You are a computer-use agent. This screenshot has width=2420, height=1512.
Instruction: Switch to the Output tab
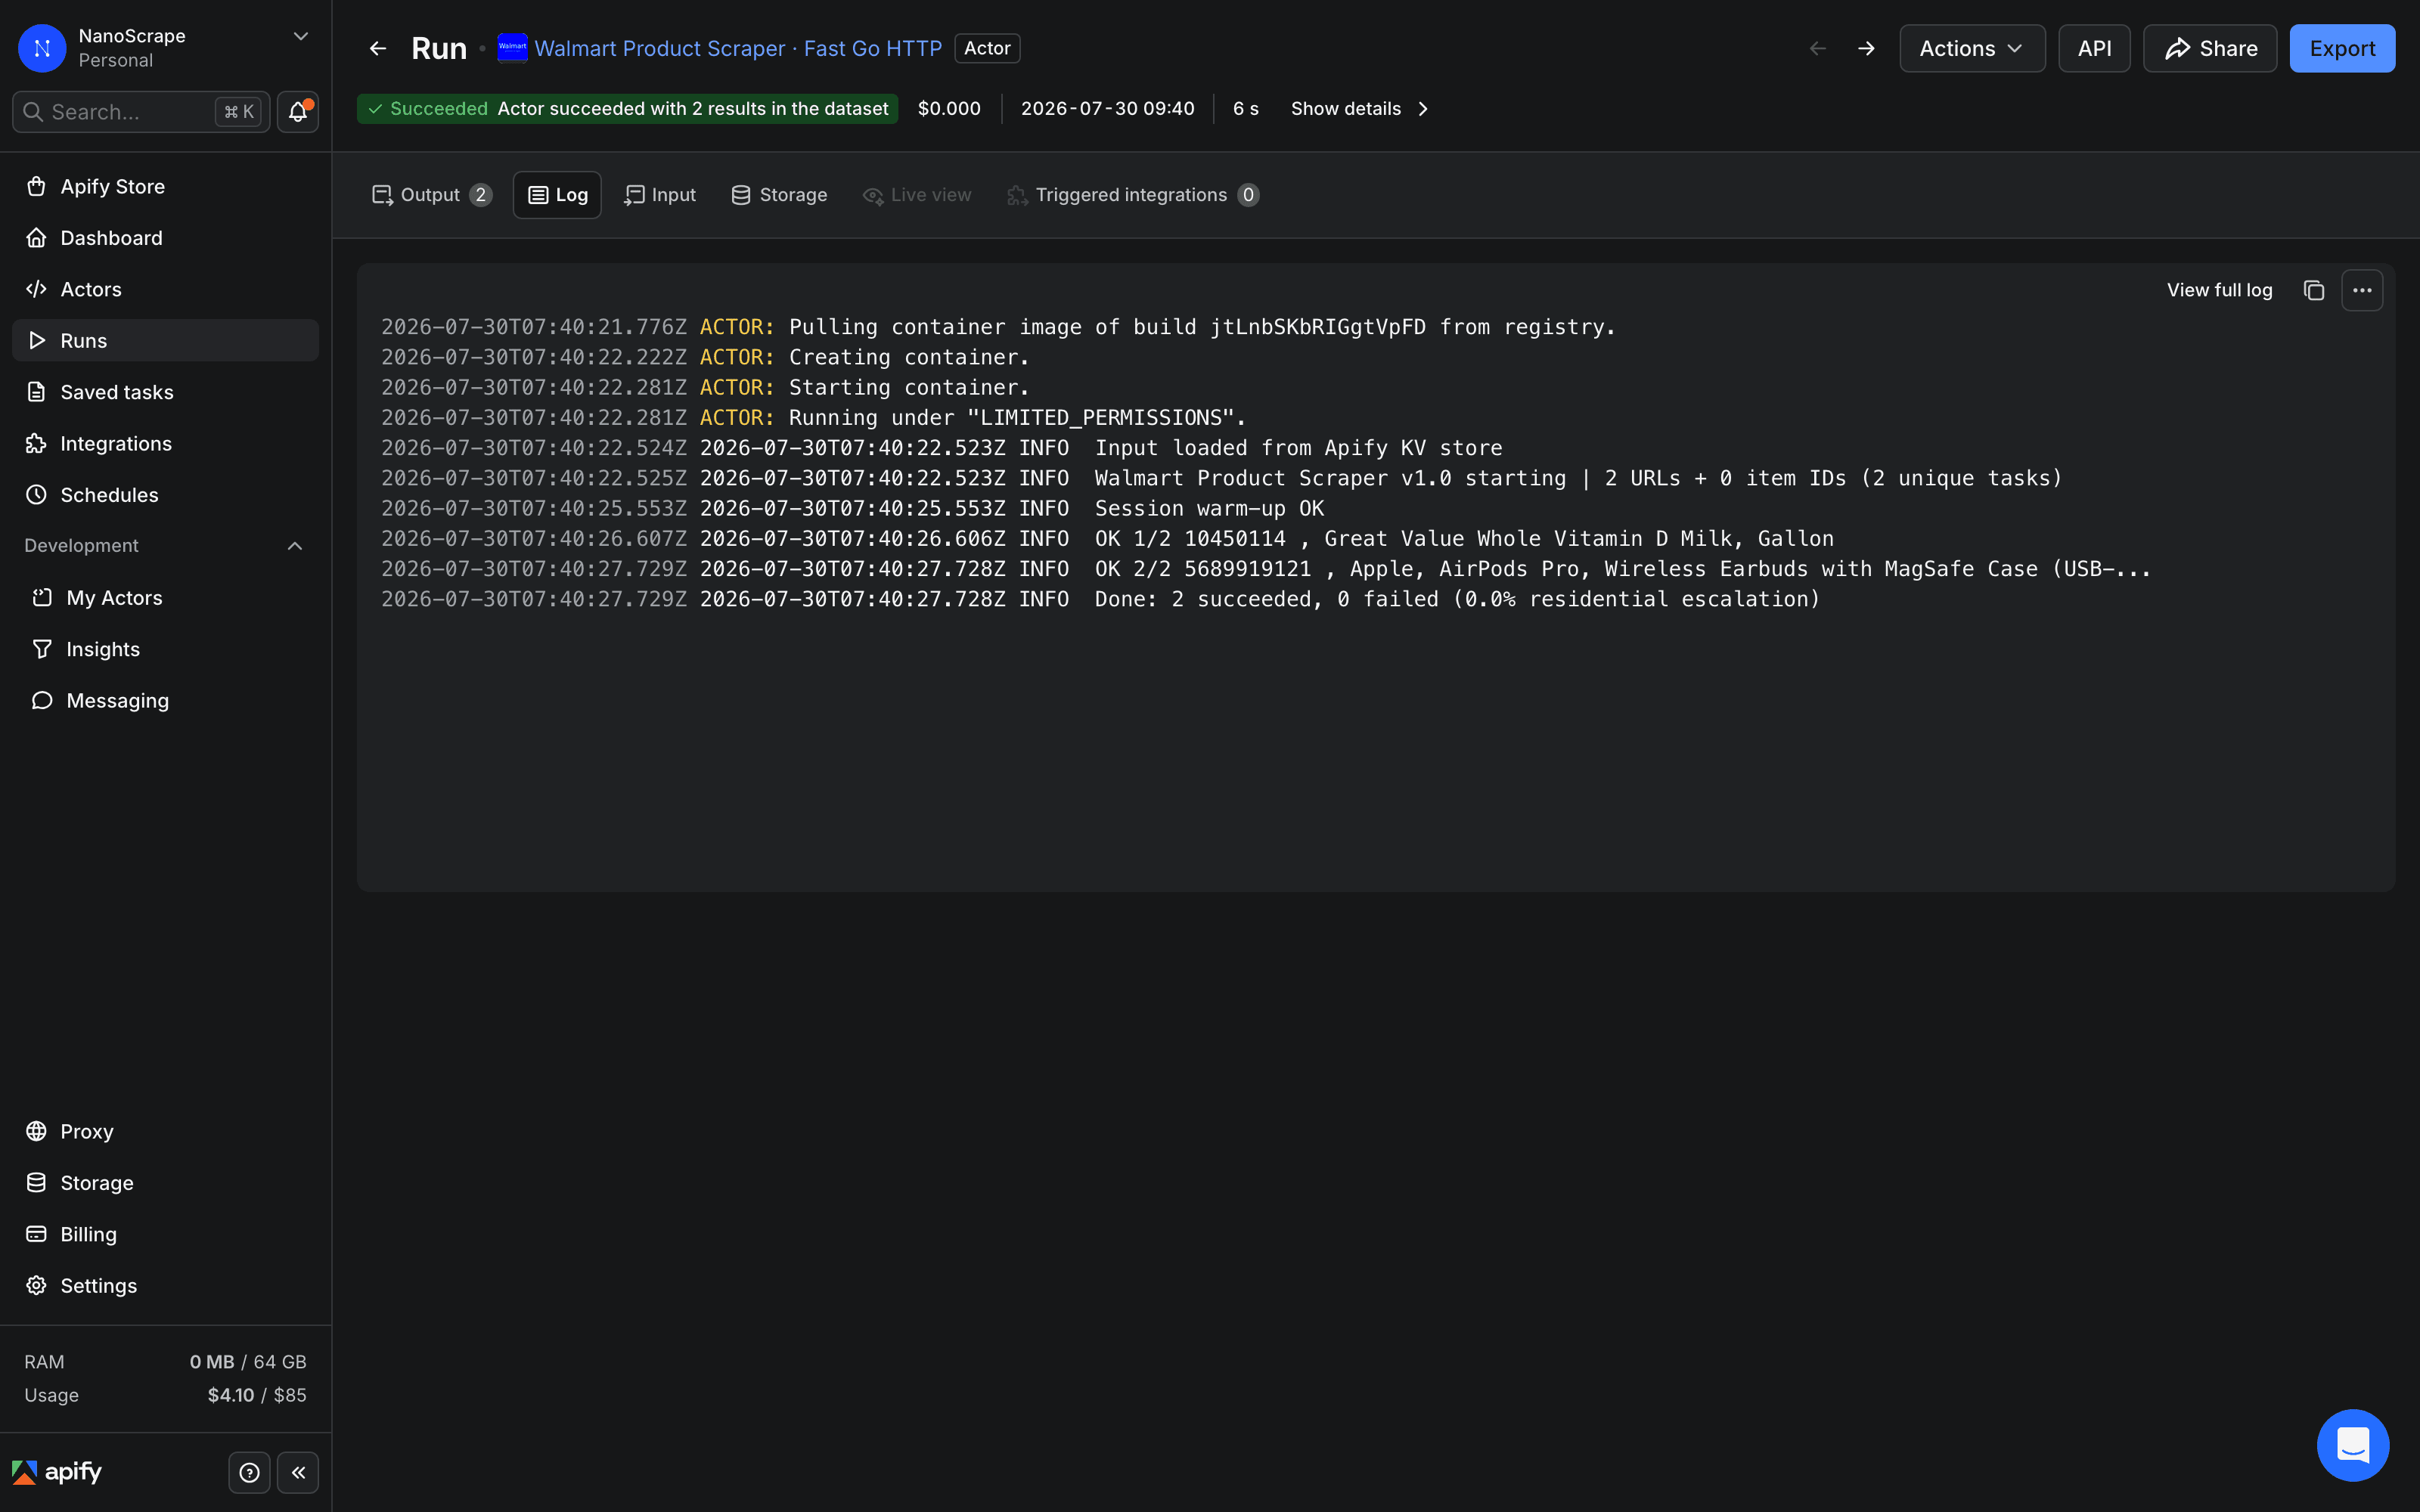click(x=431, y=195)
